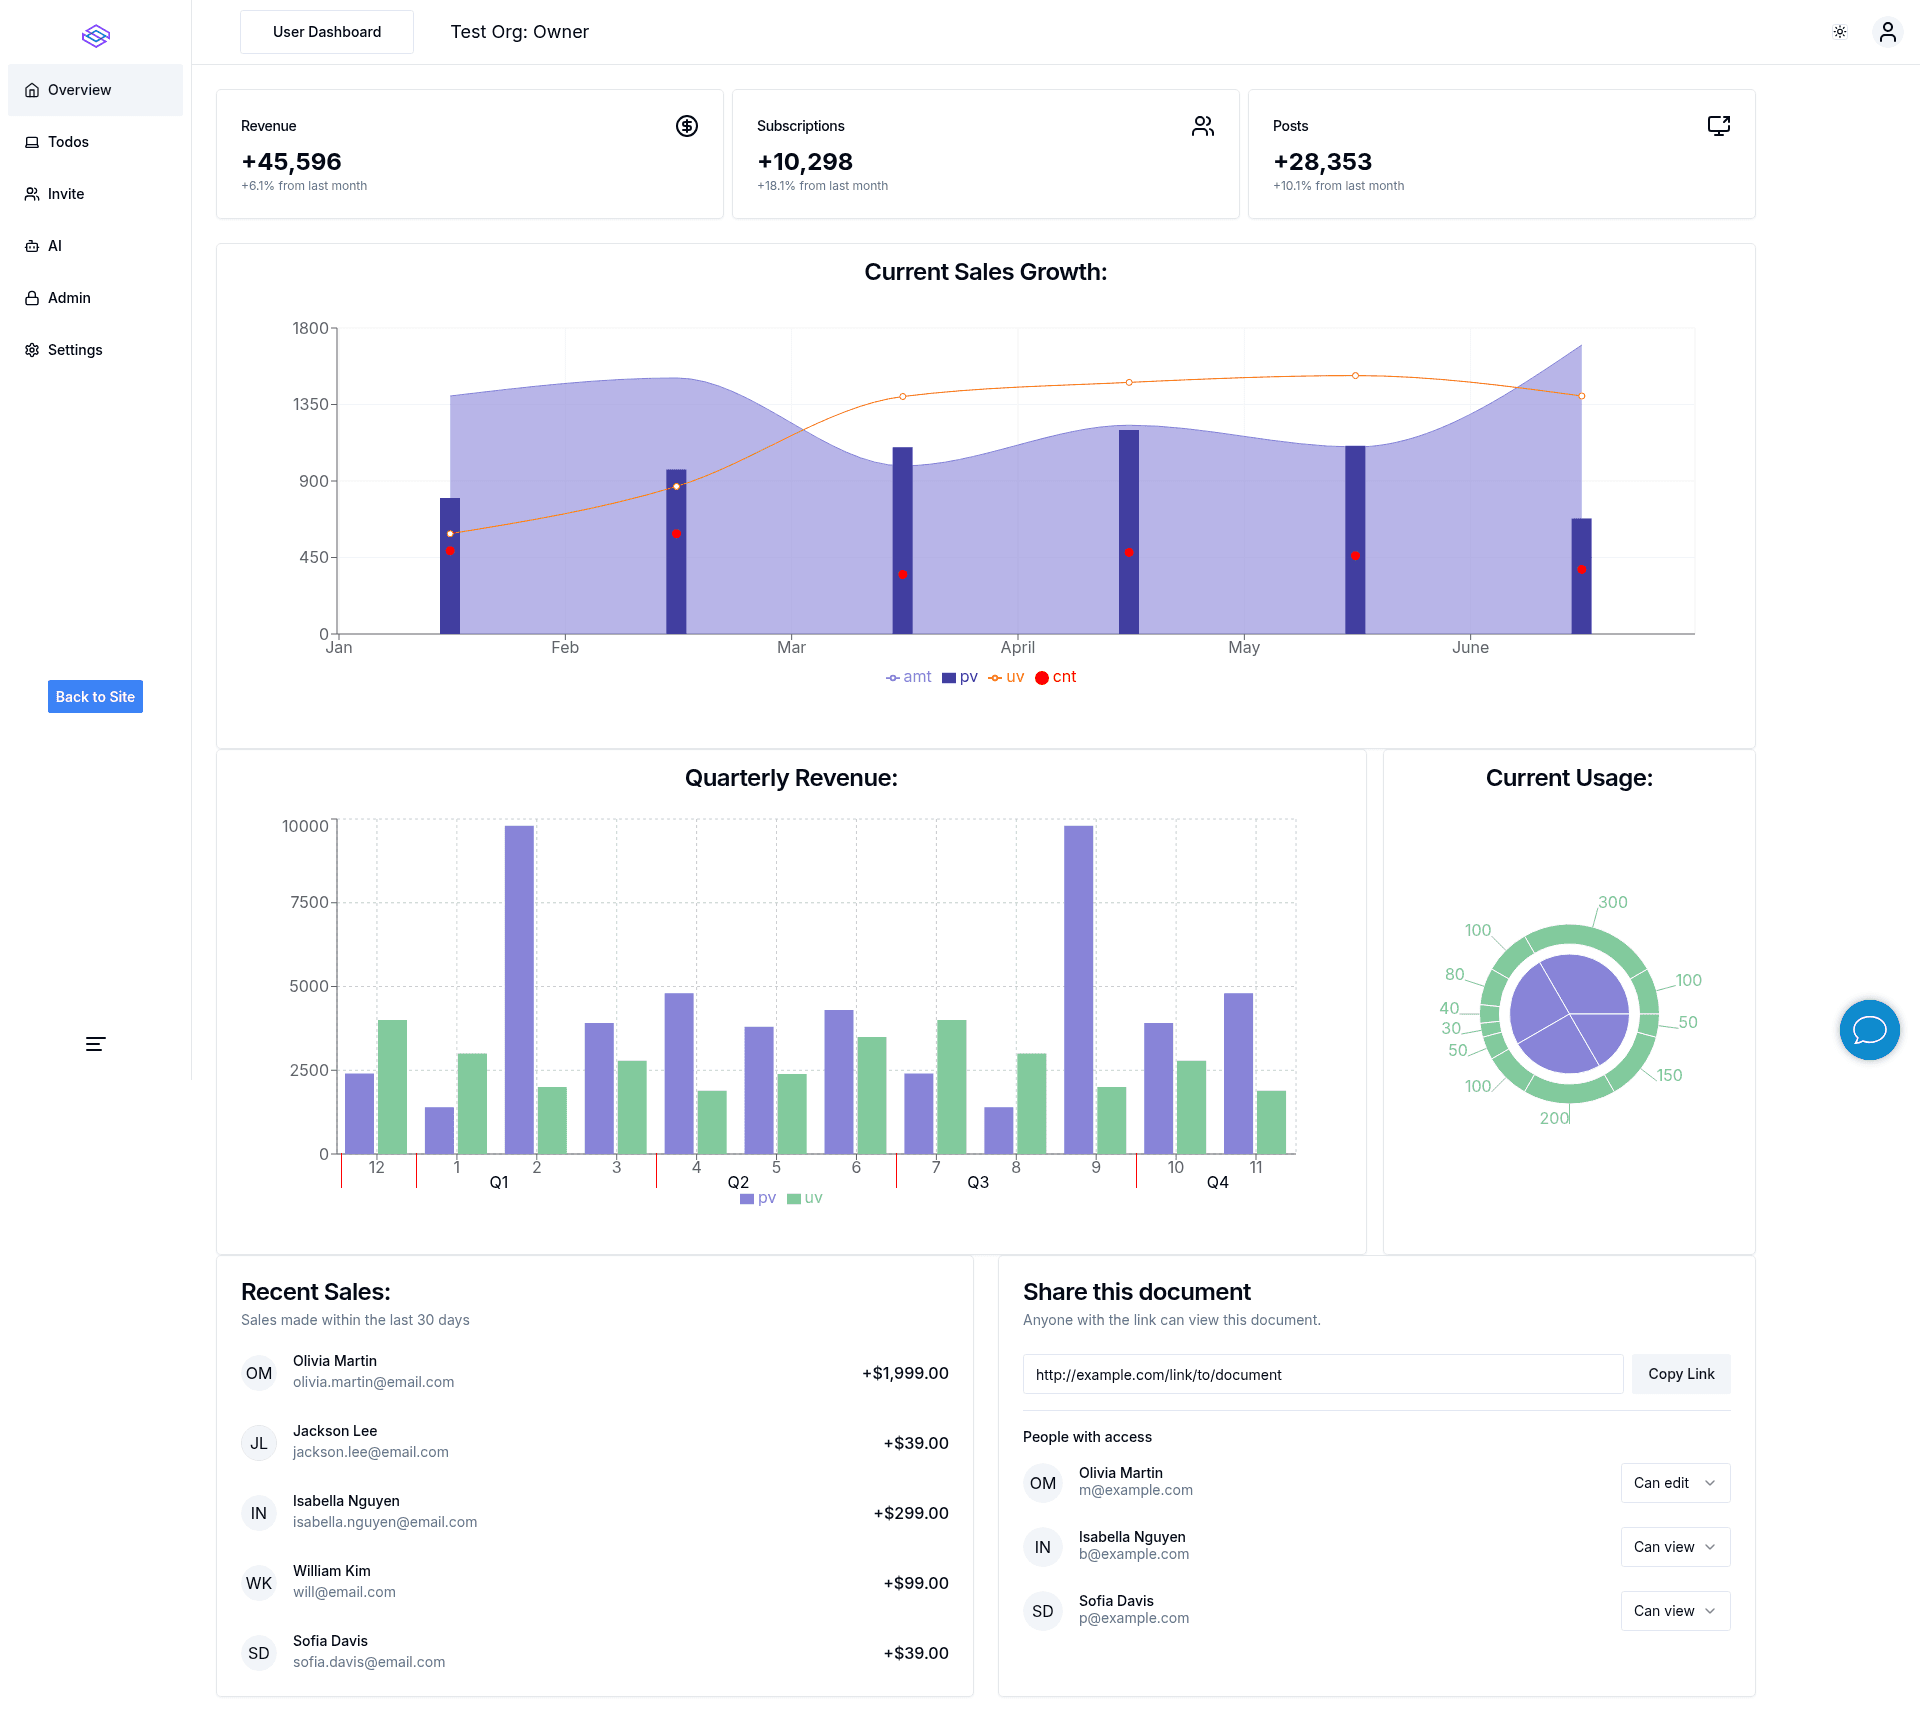Image resolution: width=1920 pixels, height=1721 pixels.
Task: Click the app logo icon
Action: tap(96, 36)
